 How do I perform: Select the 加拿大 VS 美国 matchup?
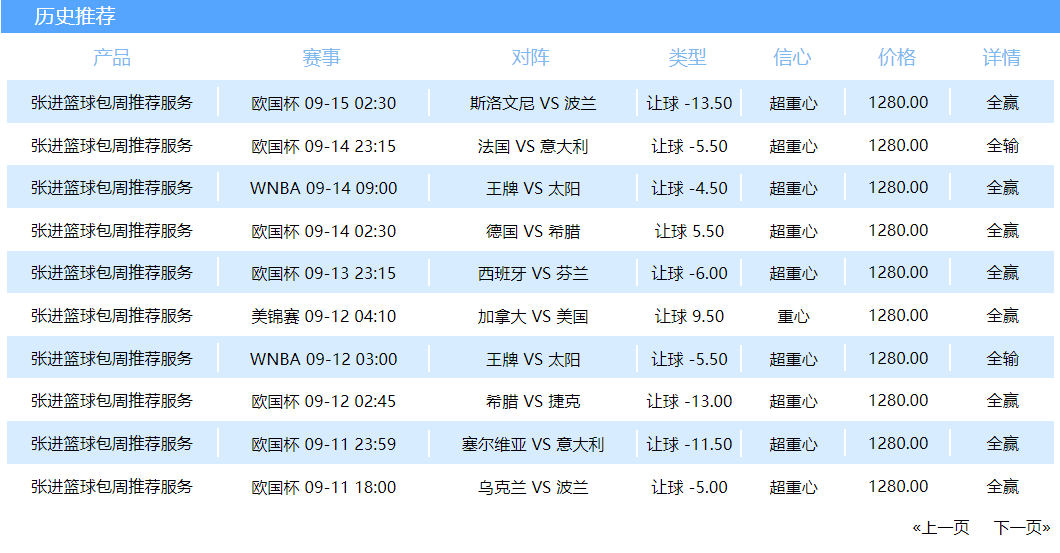[x=533, y=317]
